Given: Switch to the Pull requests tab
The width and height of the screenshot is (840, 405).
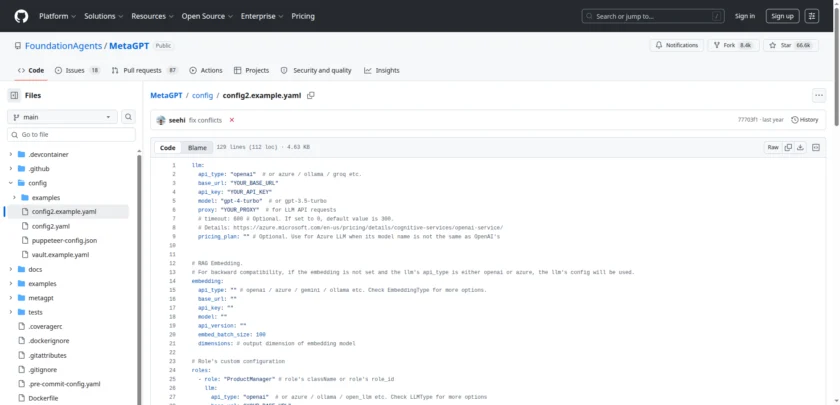Looking at the screenshot, I should tap(145, 70).
